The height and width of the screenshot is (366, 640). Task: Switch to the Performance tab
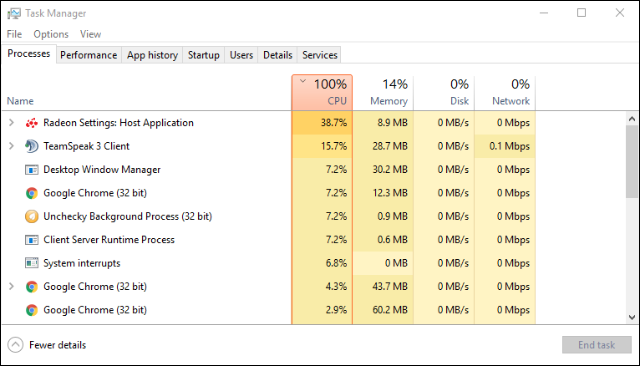89,55
